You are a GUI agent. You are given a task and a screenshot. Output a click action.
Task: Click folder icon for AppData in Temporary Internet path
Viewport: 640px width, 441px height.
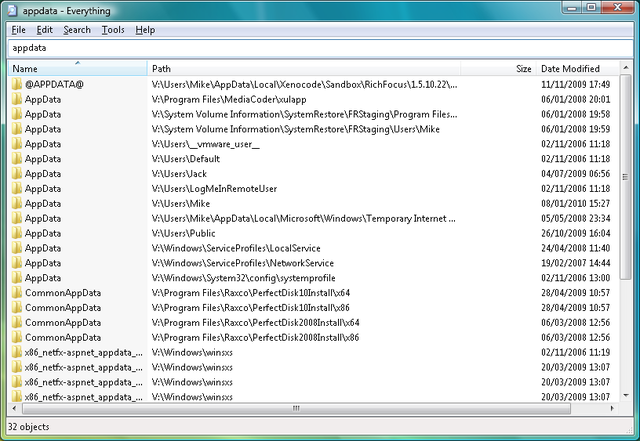click(17, 218)
